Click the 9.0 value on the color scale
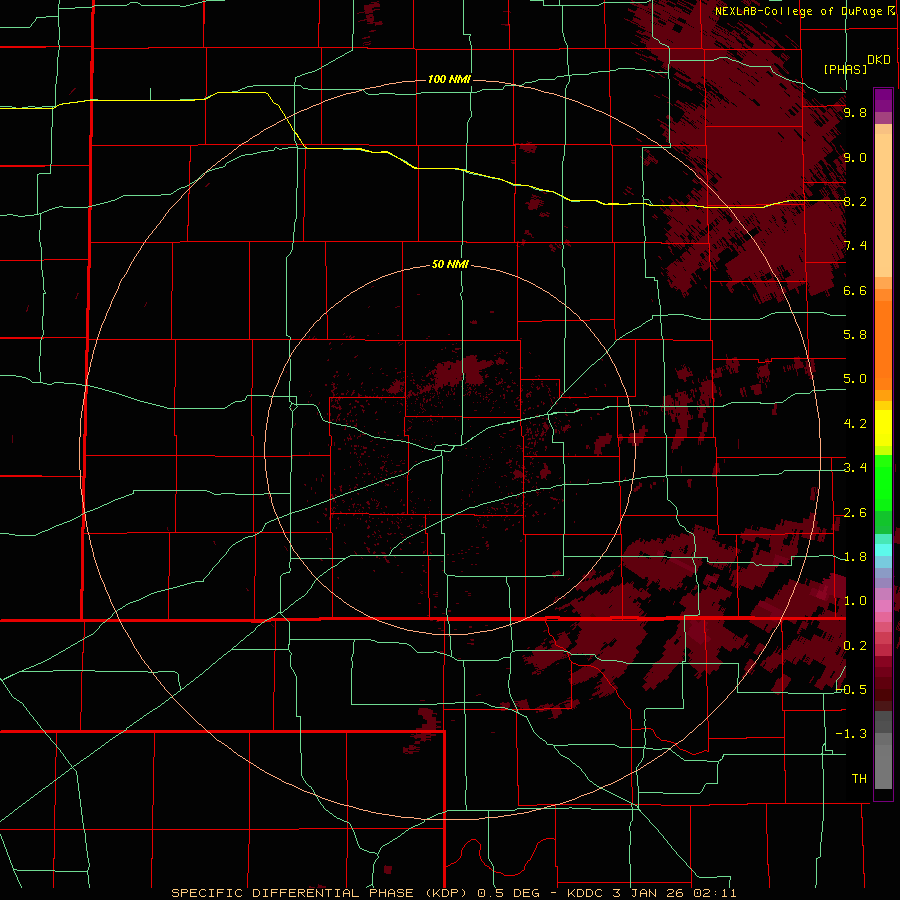The image size is (900, 900). click(855, 157)
